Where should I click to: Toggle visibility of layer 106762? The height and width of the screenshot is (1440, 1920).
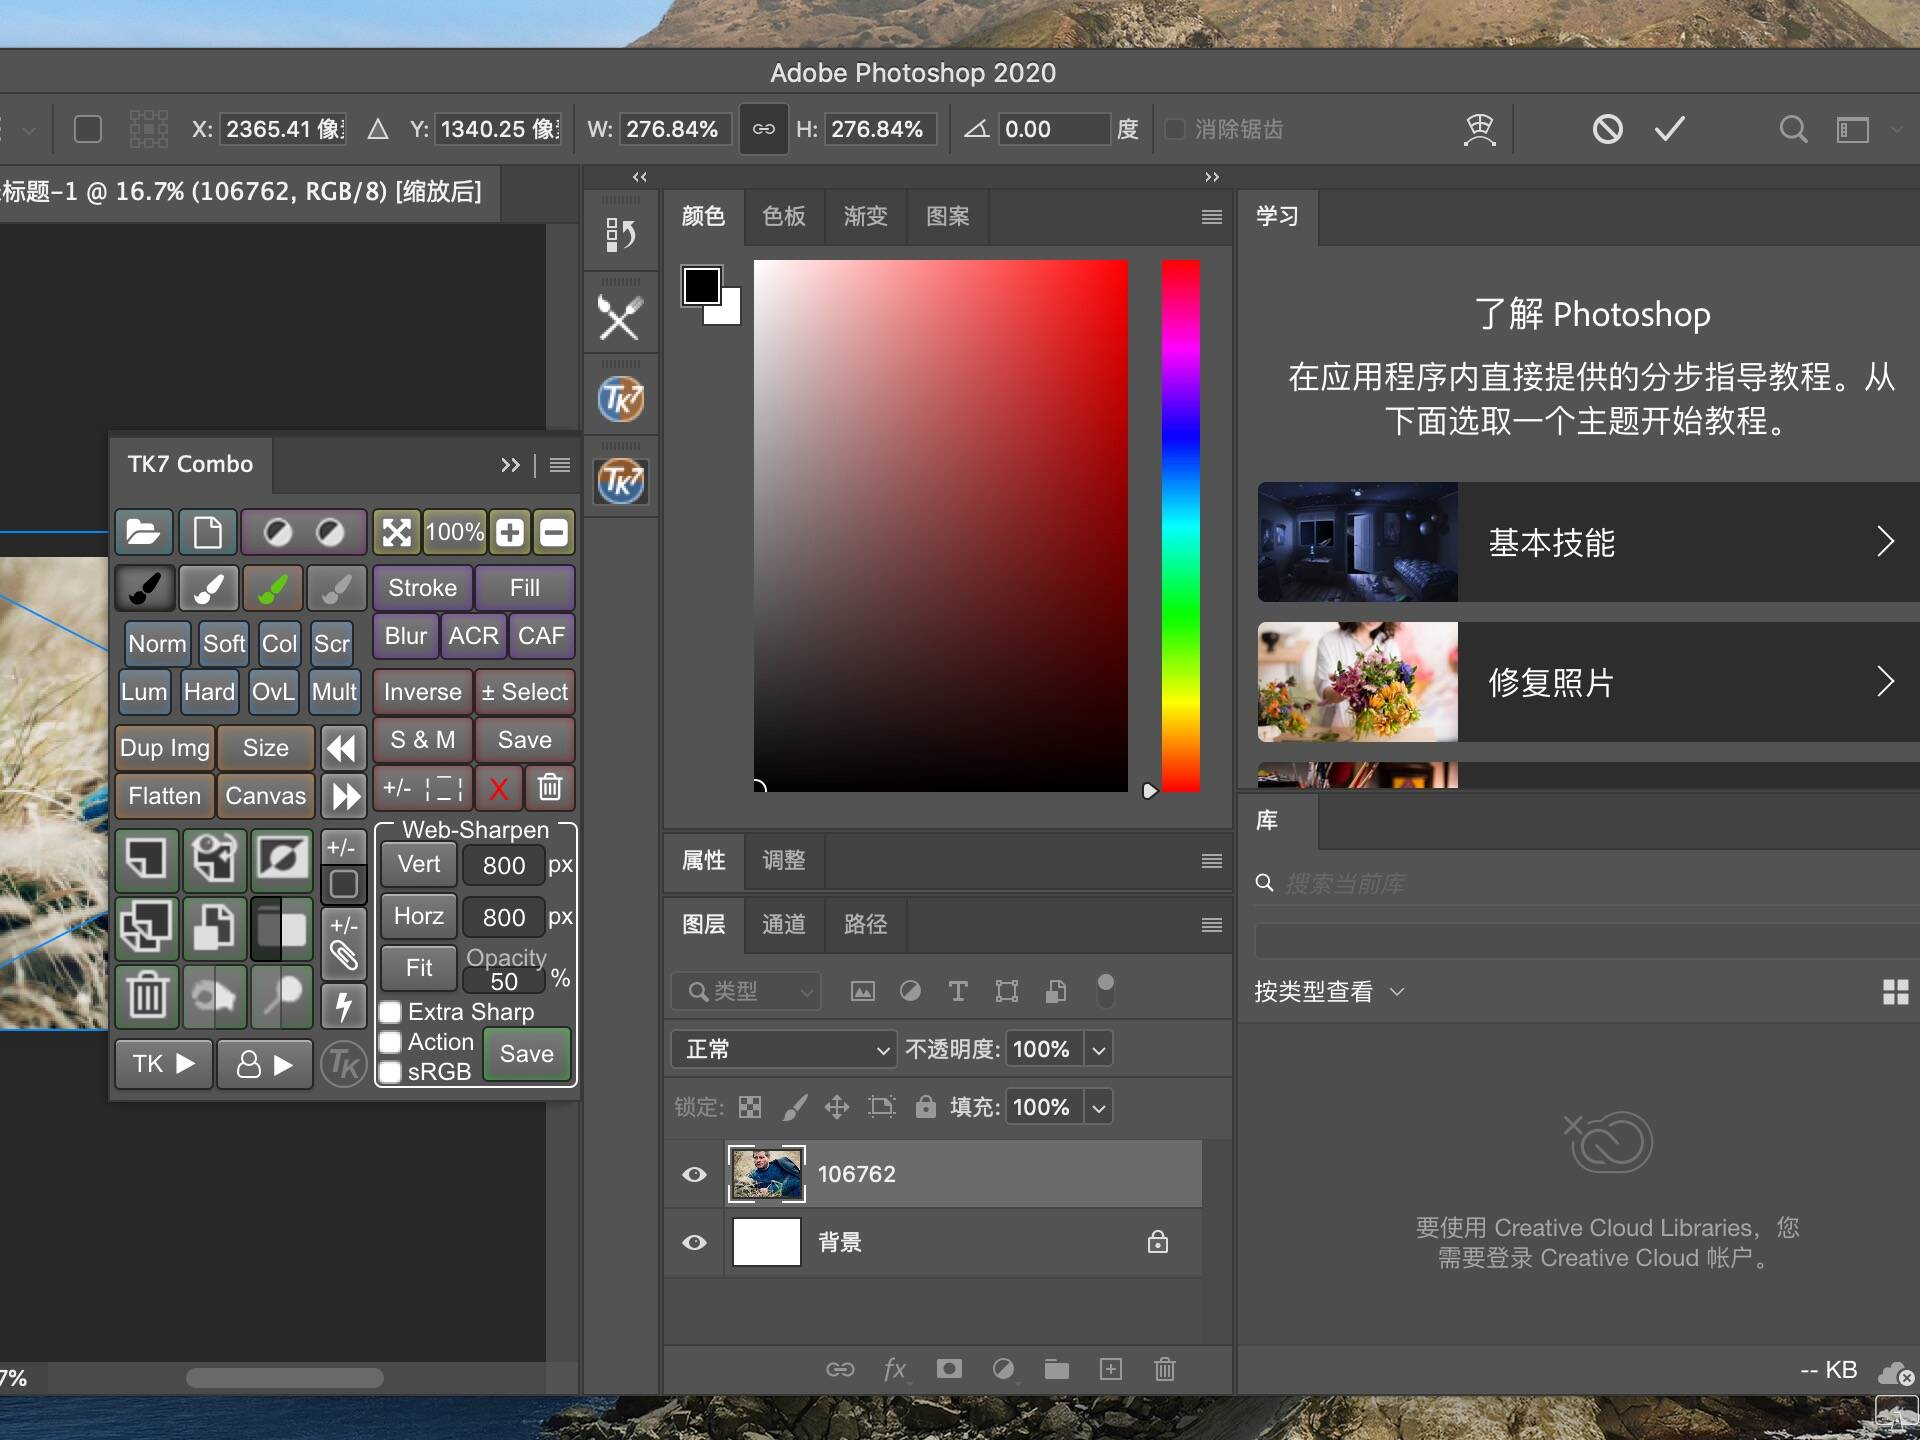click(693, 1174)
